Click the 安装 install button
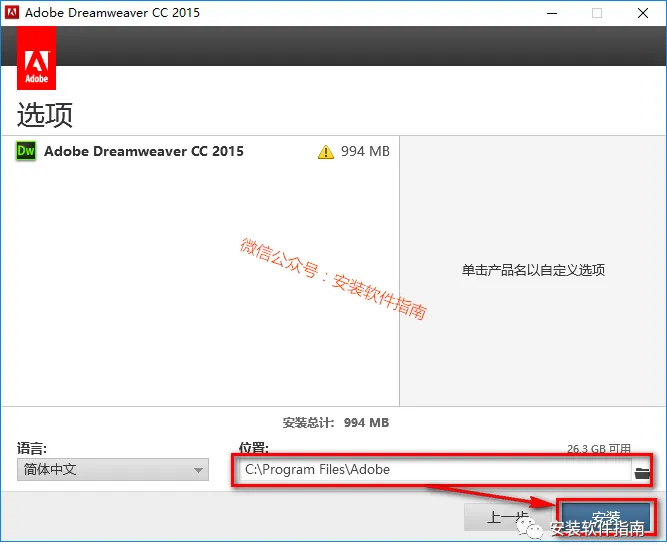Screen dimensions: 667x559 coord(606,517)
